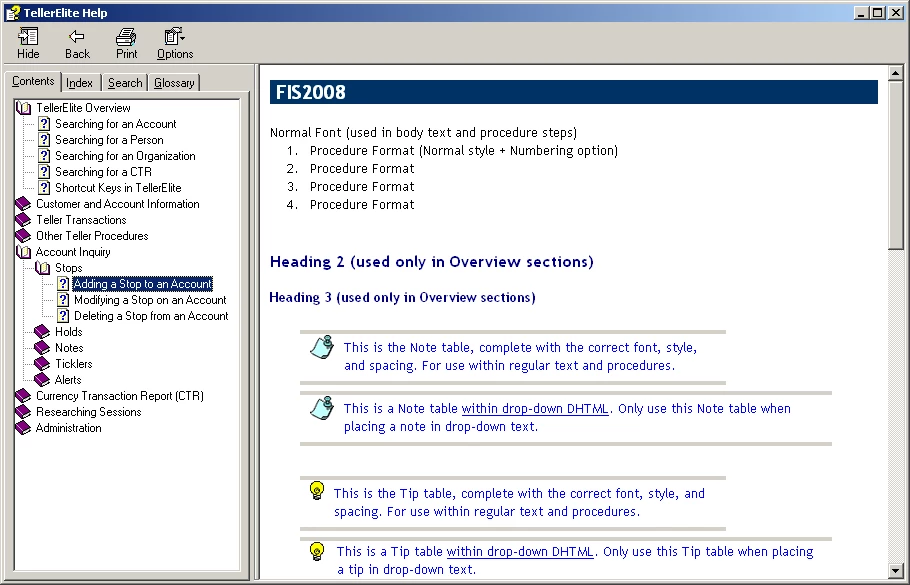Viewport: 910px width, 585px height.
Task: Expand the Researching Sessions book icon
Action: click(x=23, y=411)
